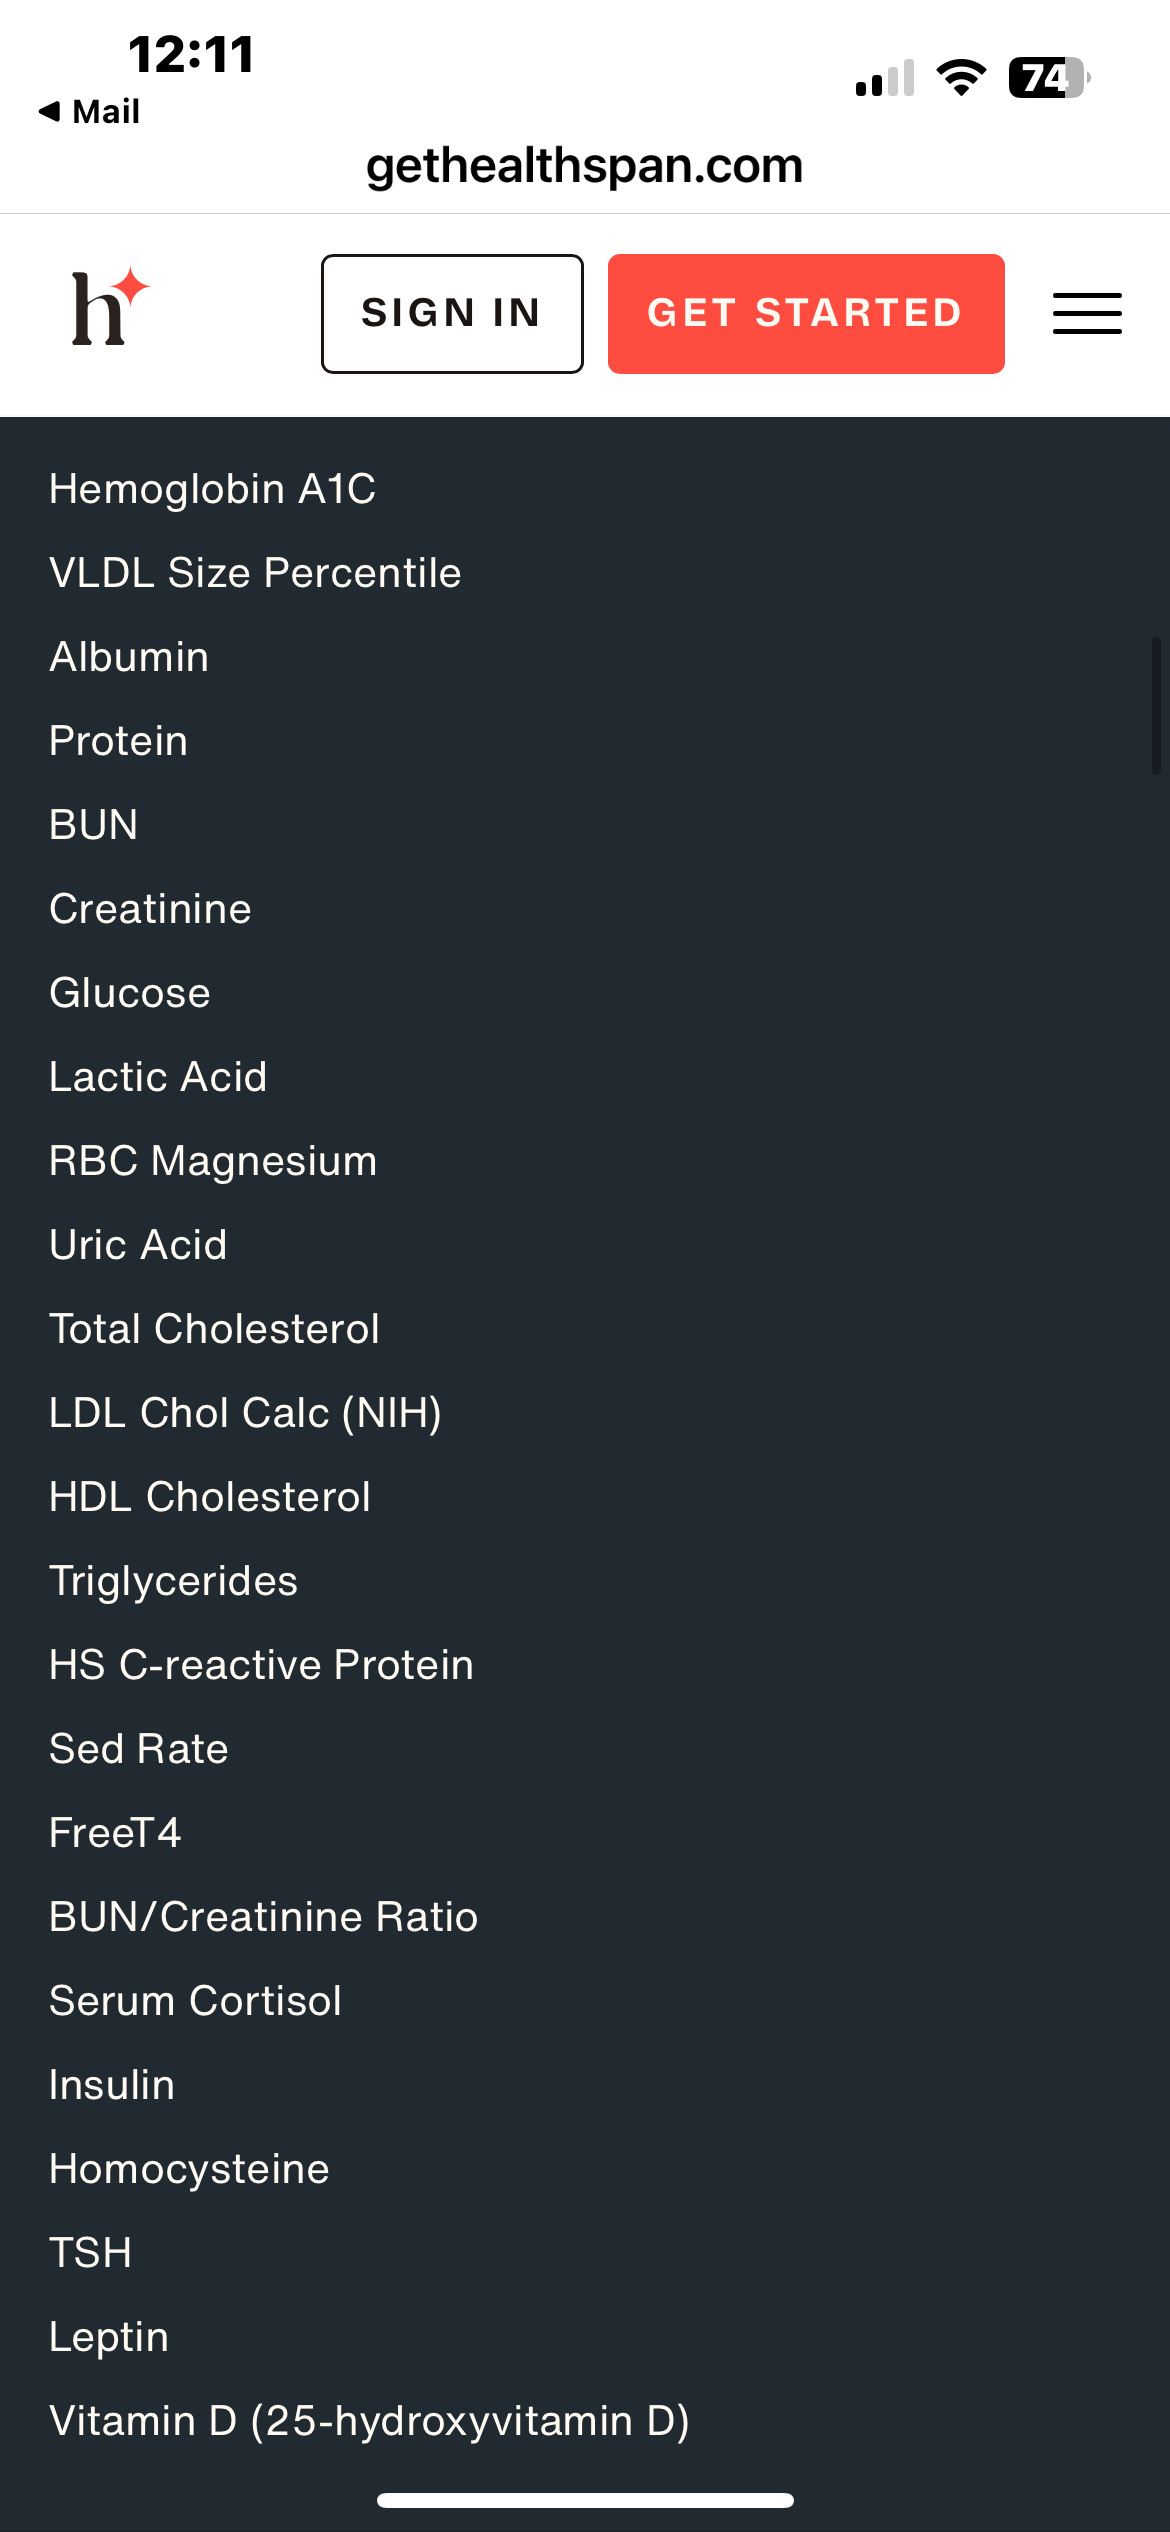Tap the Wi-Fi status icon
This screenshot has width=1170, height=2532.
pyautogui.click(x=961, y=78)
